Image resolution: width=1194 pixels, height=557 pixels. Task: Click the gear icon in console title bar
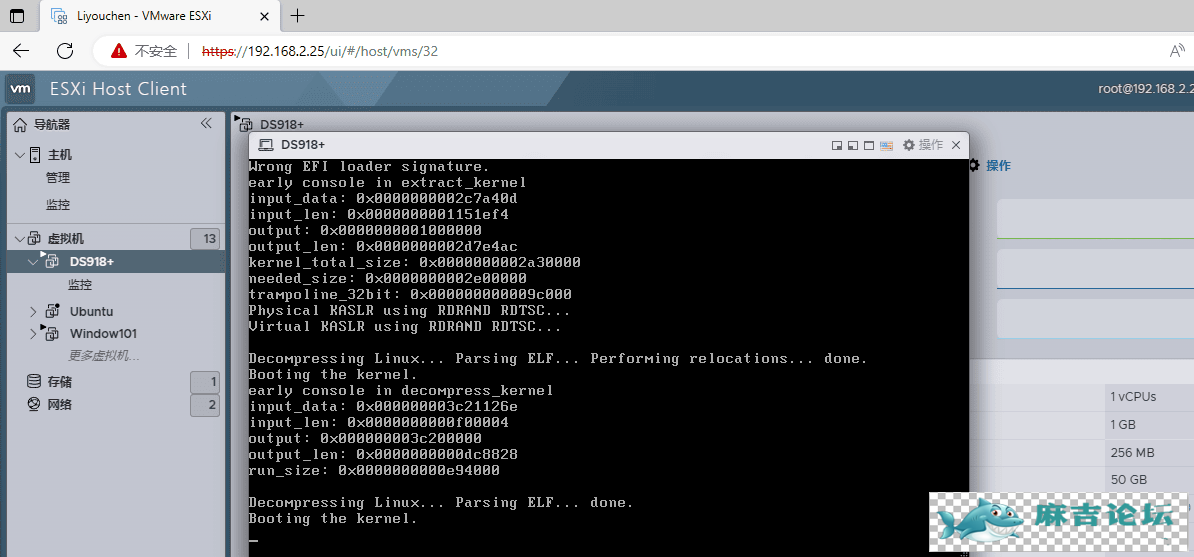tap(908, 145)
